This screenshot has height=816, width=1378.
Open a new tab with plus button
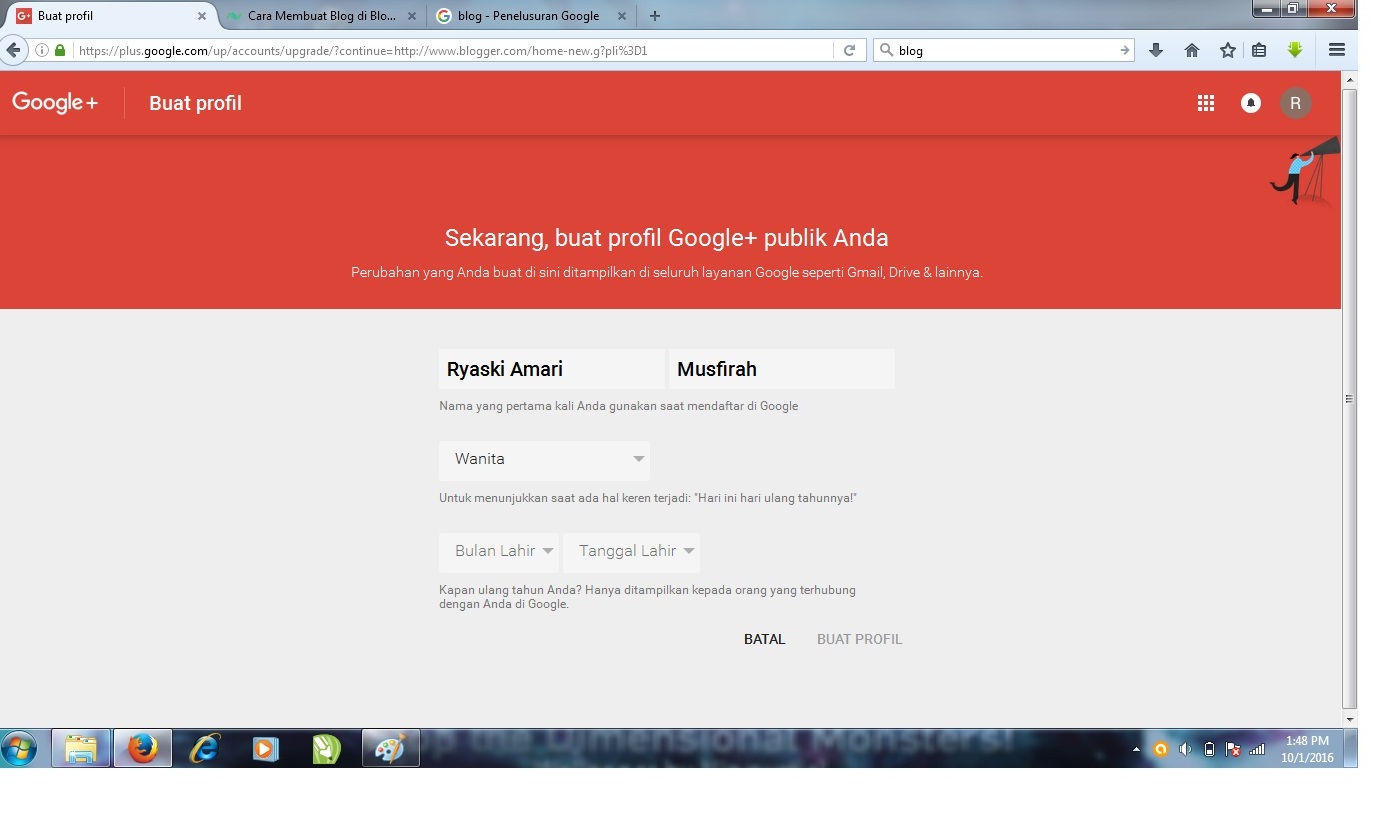click(655, 16)
